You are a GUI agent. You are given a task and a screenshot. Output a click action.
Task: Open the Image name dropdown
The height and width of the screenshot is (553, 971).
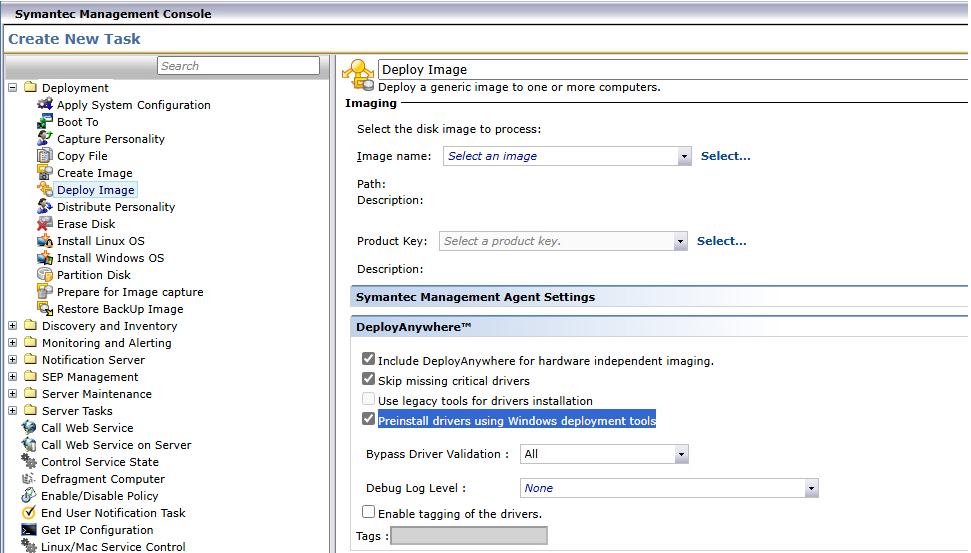click(683, 156)
